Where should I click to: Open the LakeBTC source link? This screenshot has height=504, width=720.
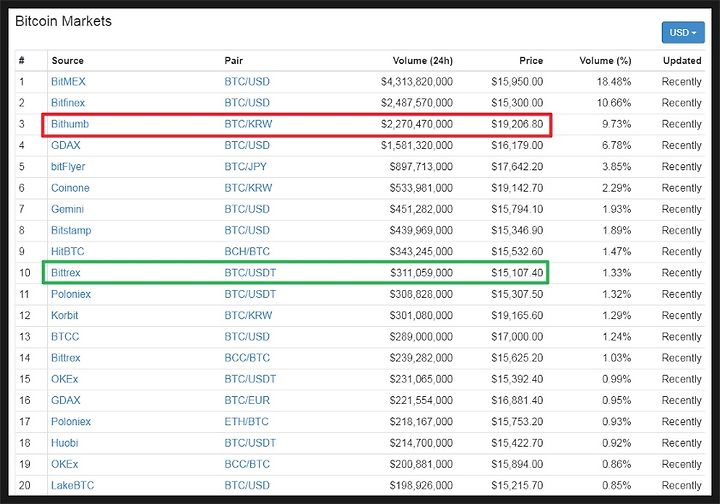coord(73,485)
